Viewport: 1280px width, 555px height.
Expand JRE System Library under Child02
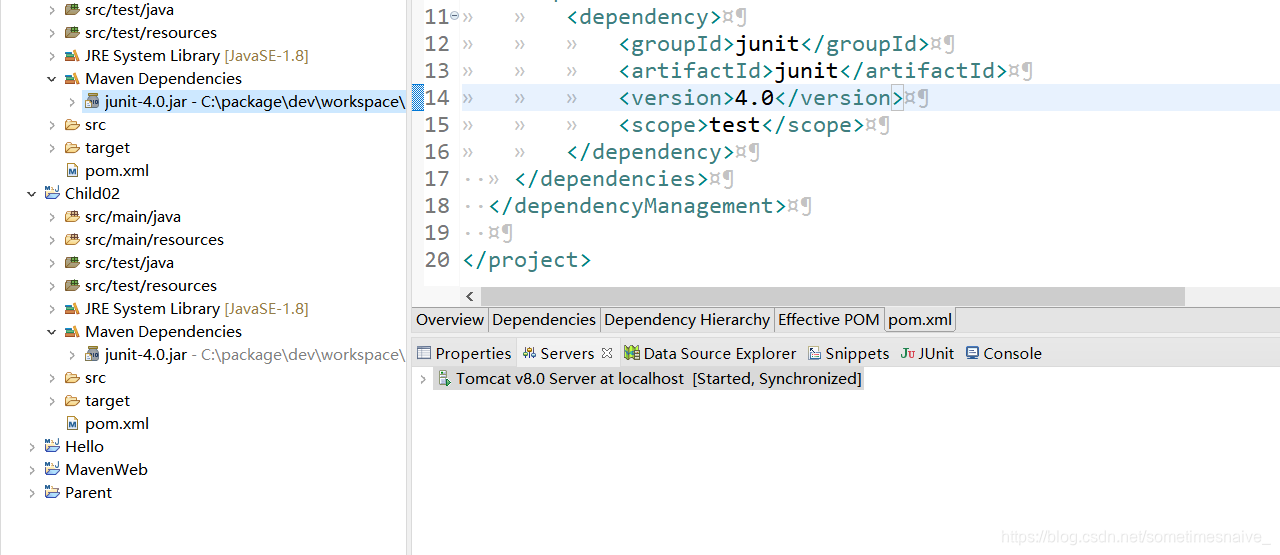[52, 308]
